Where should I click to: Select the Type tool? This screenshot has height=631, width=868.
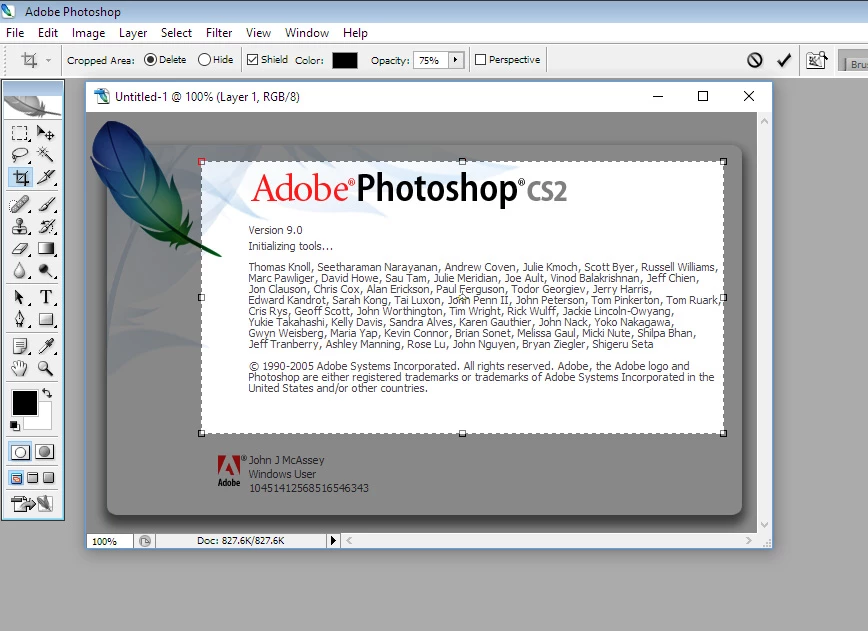[x=46, y=297]
